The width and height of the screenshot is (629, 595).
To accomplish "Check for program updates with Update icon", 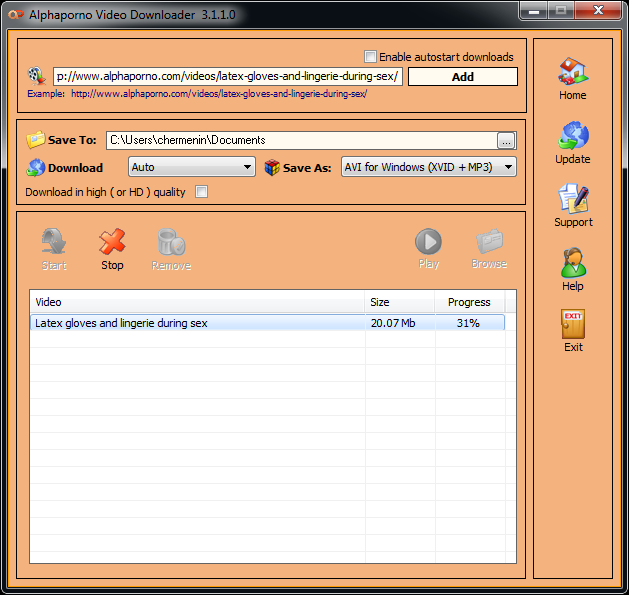I will point(573,135).
